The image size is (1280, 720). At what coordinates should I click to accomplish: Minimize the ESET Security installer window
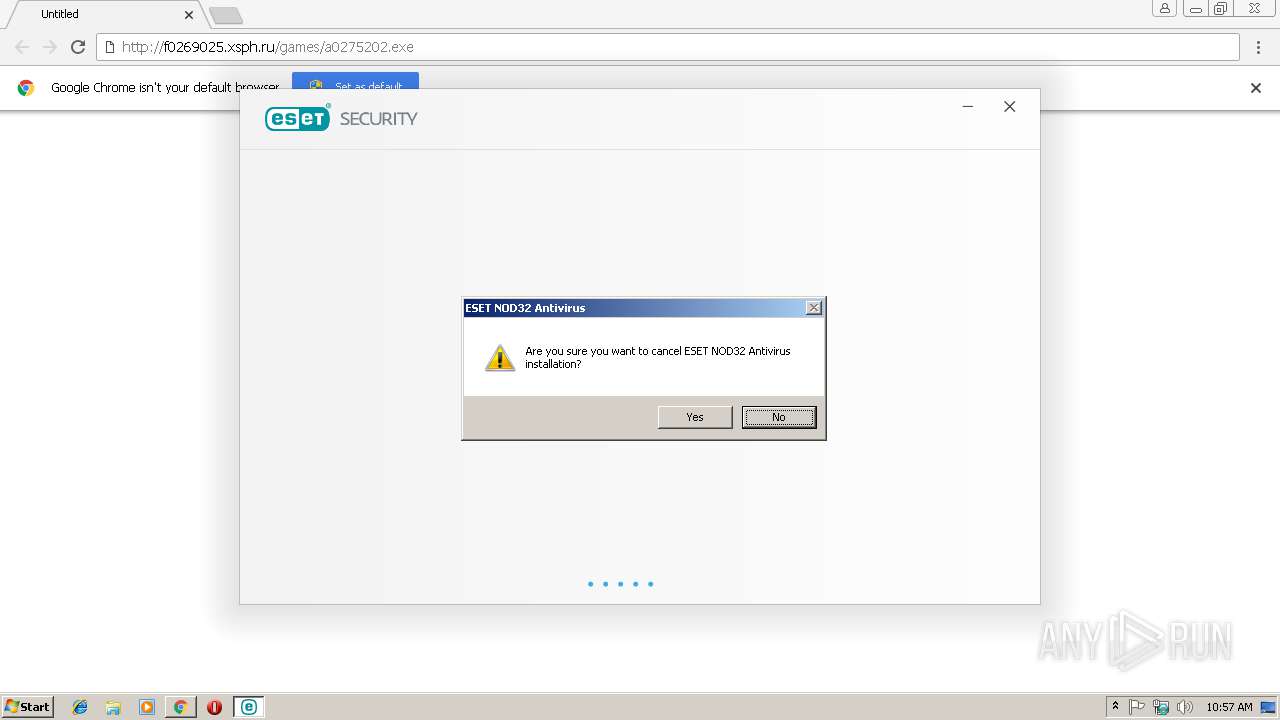point(968,107)
